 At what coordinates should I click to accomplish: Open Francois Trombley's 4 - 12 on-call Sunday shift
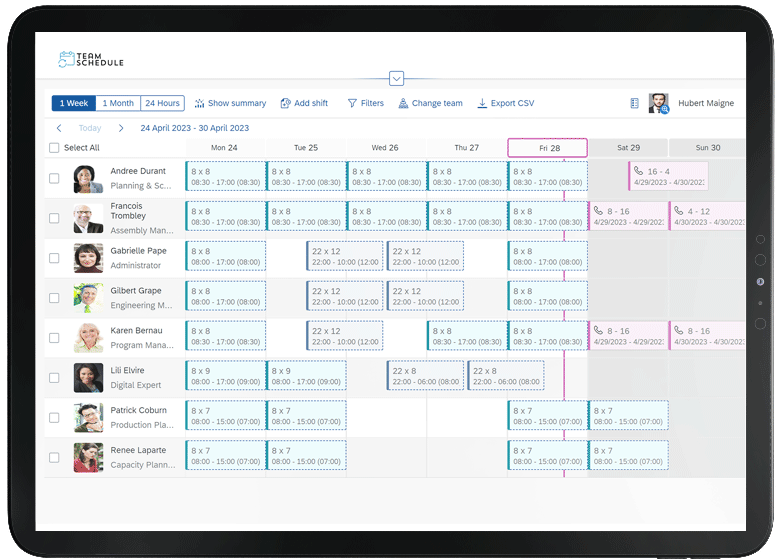(708, 216)
